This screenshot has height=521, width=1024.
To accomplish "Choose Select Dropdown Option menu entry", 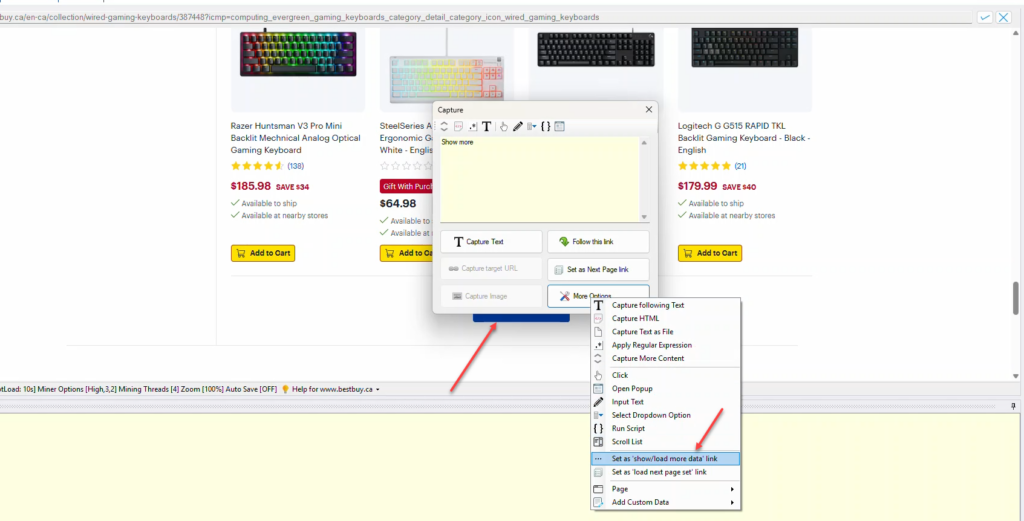I will click(x=665, y=415).
